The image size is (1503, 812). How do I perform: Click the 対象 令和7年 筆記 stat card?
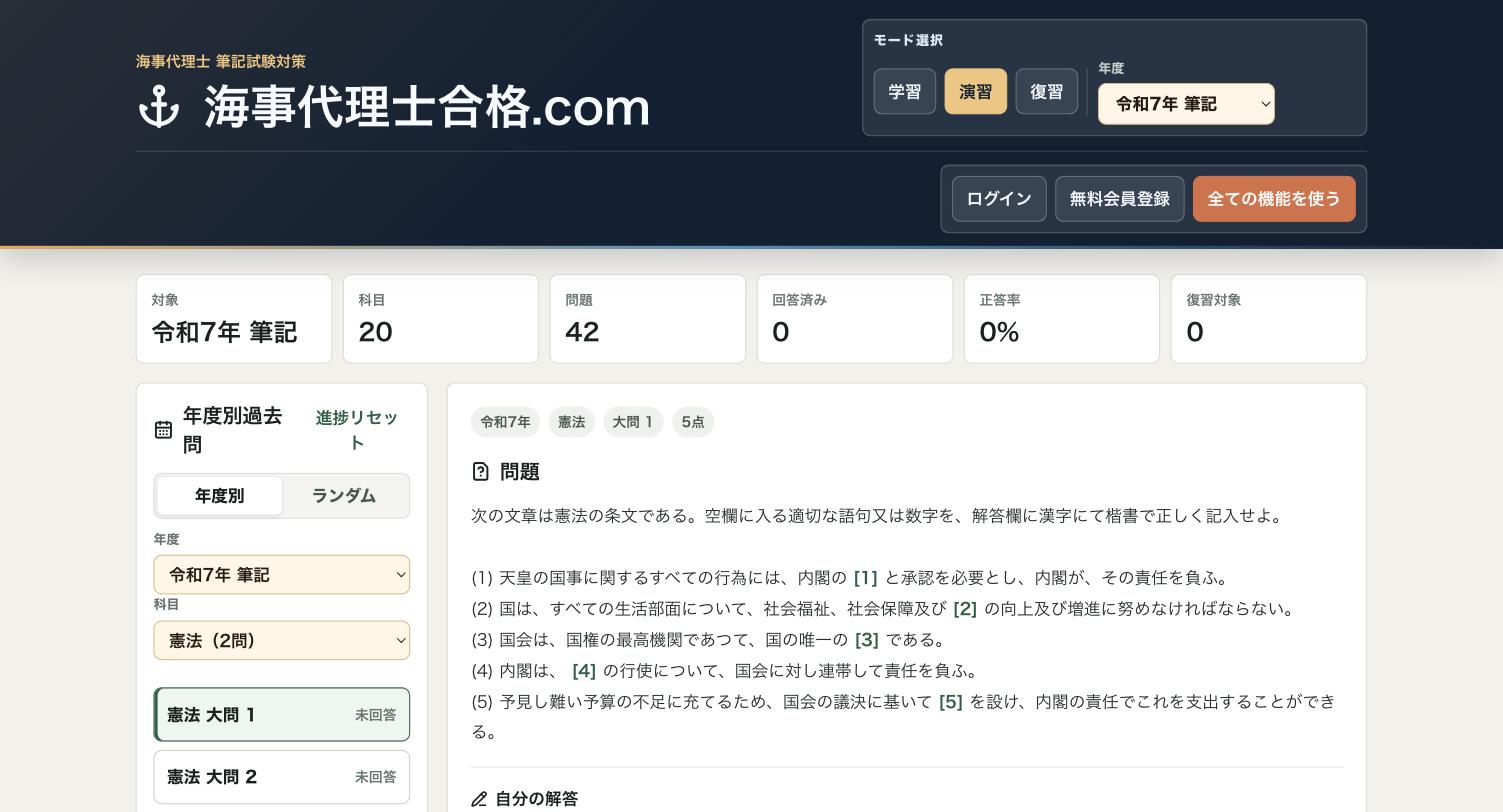pyautogui.click(x=234, y=319)
